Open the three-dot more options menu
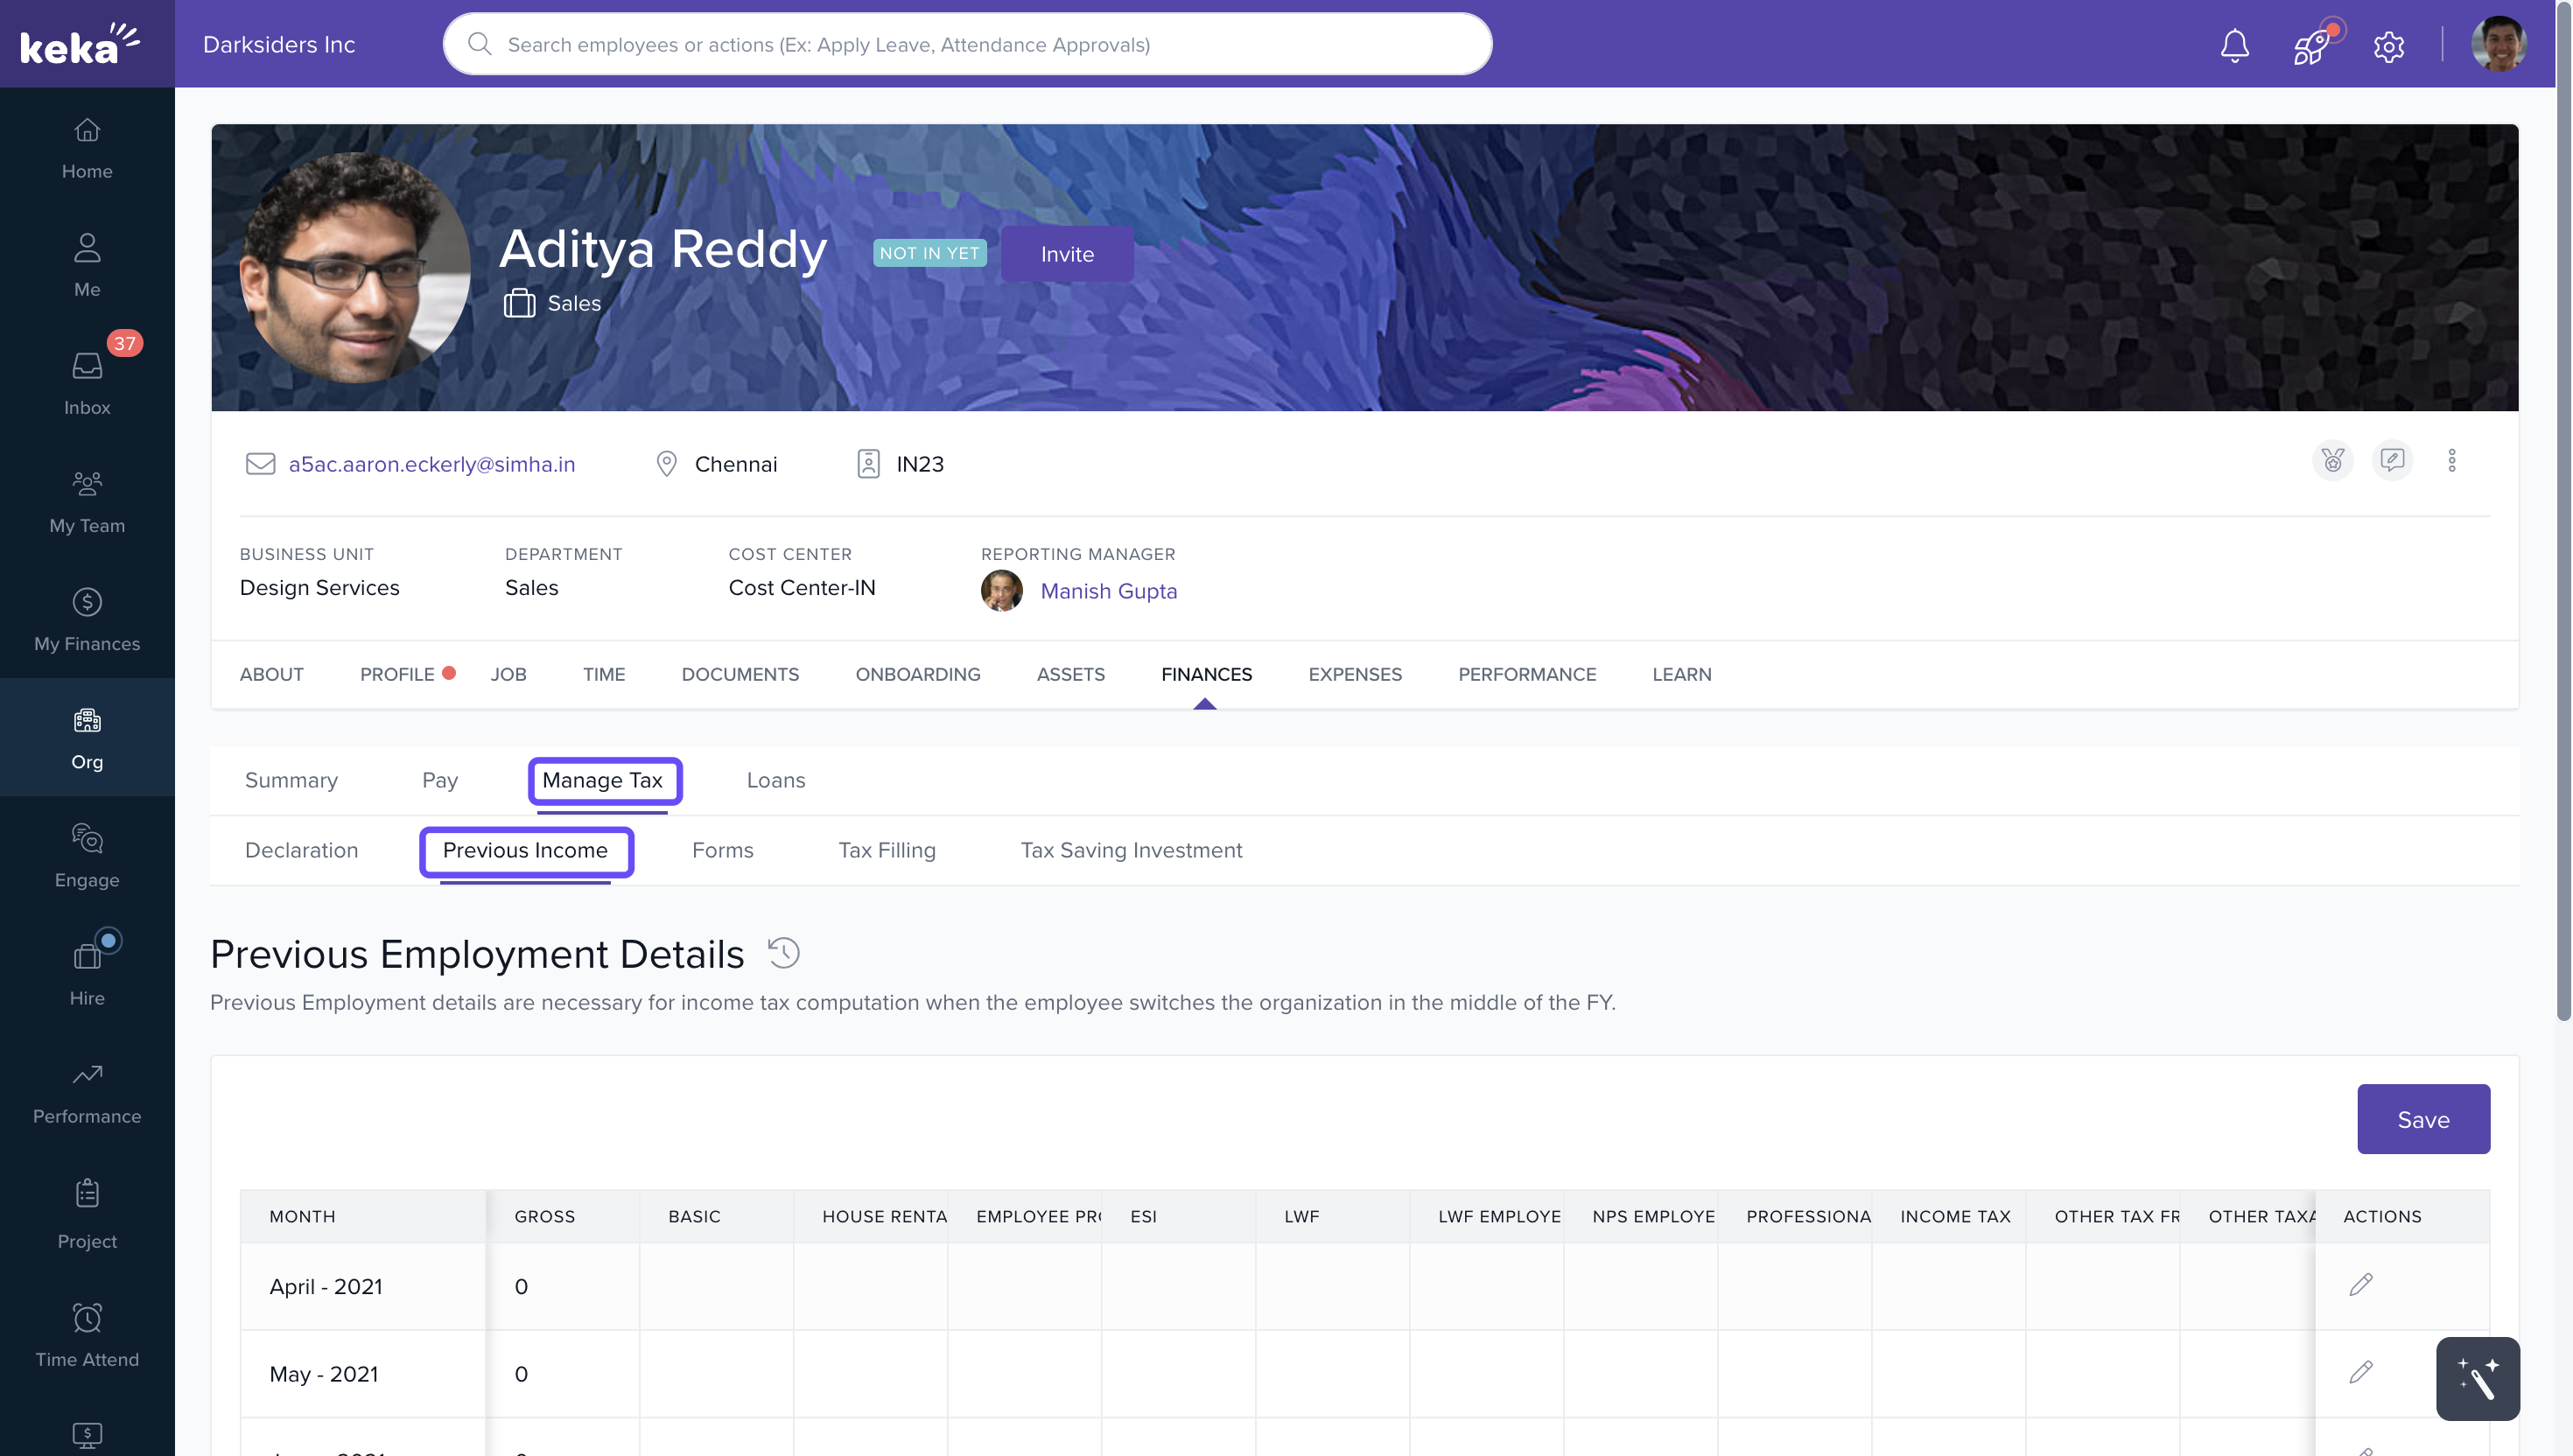The height and width of the screenshot is (1456, 2573). (2451, 460)
